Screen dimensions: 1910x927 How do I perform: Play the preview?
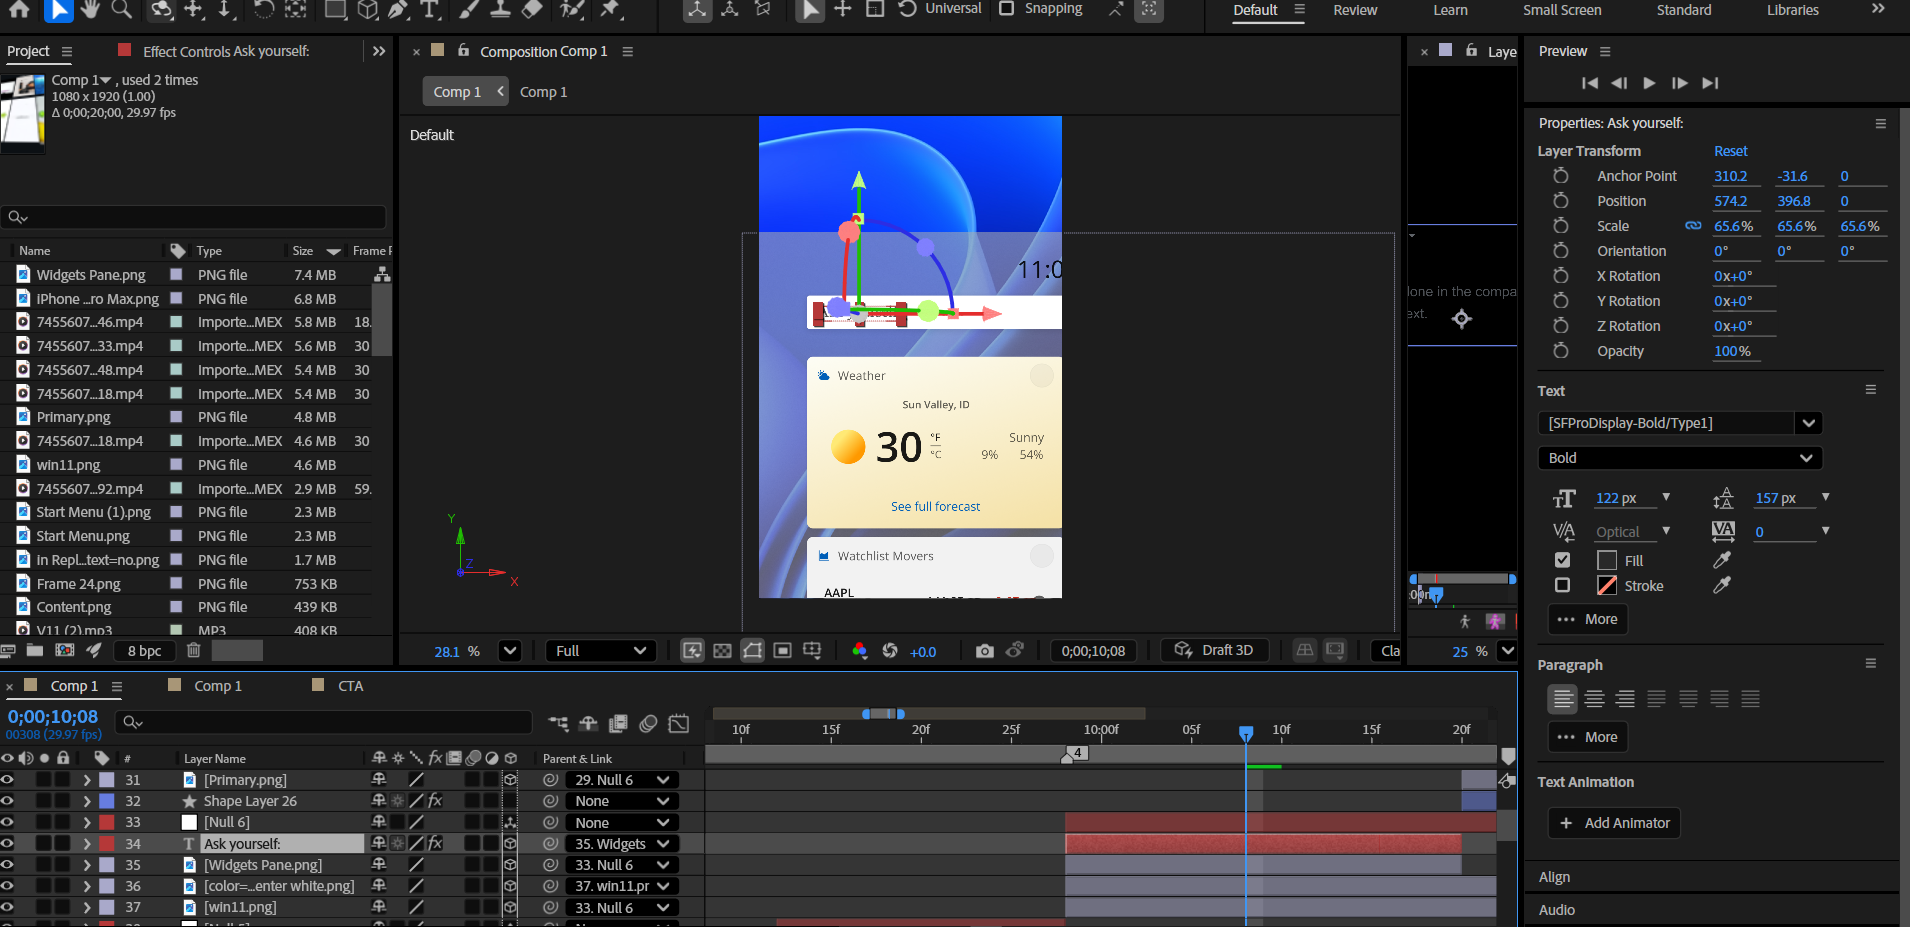point(1649,83)
